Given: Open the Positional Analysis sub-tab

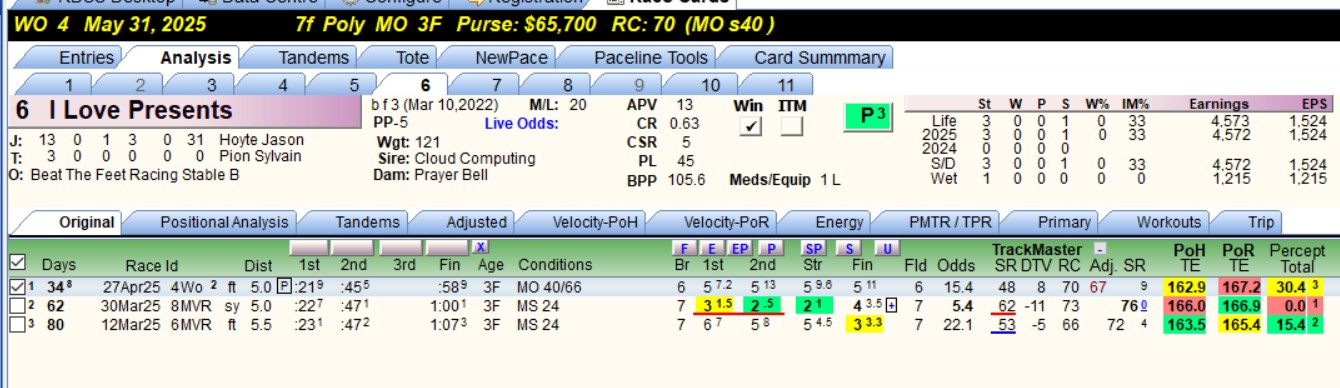Looking at the screenshot, I should (x=224, y=222).
